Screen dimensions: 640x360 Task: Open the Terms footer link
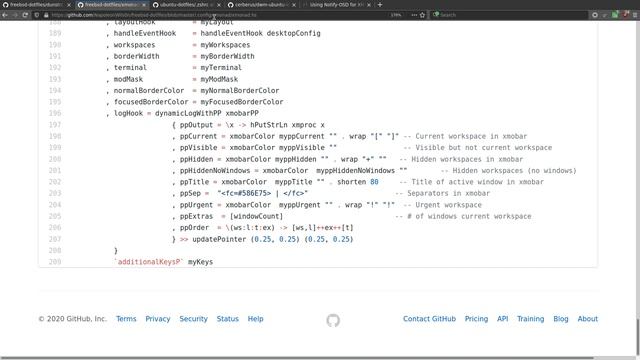click(x=126, y=319)
